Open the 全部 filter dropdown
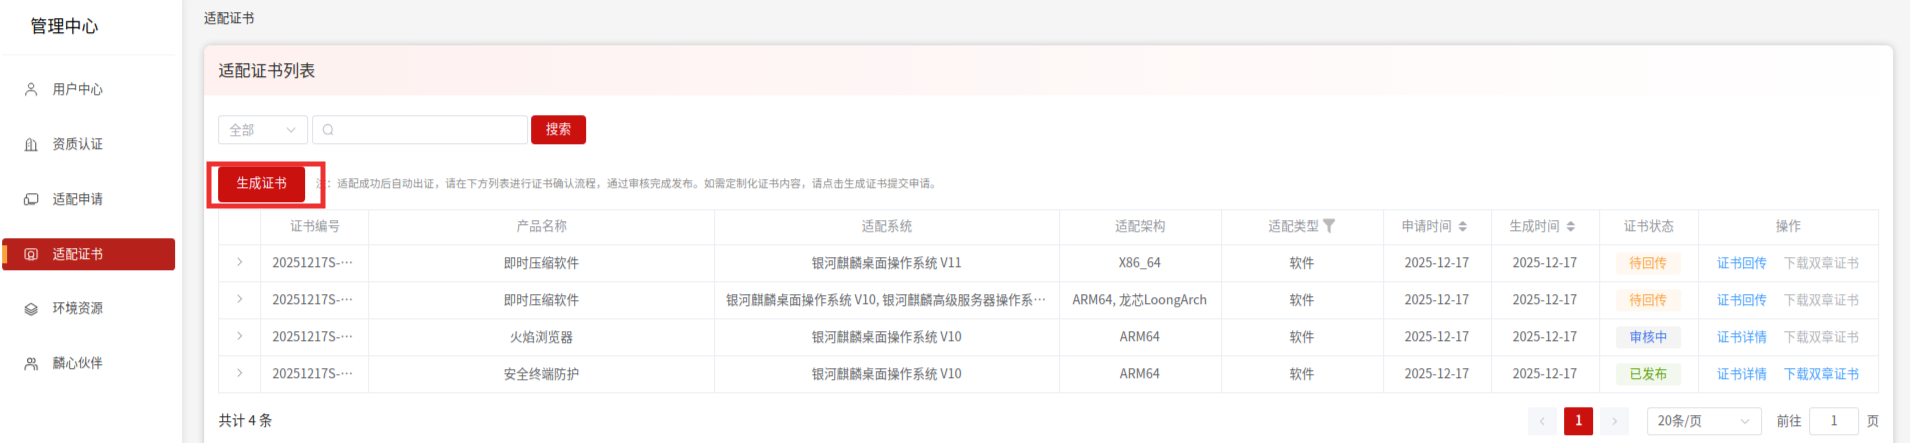 pos(262,130)
